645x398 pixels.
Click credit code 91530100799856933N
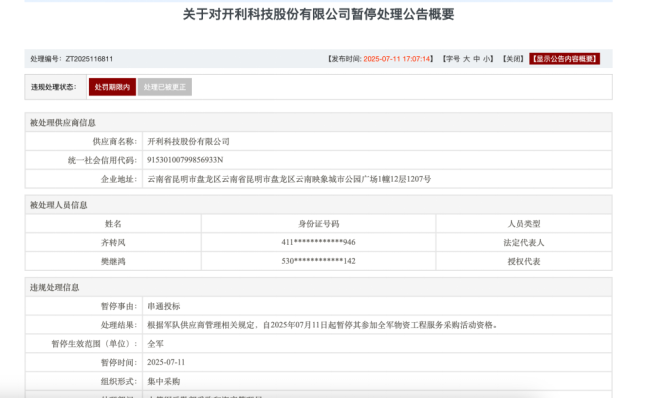click(185, 160)
